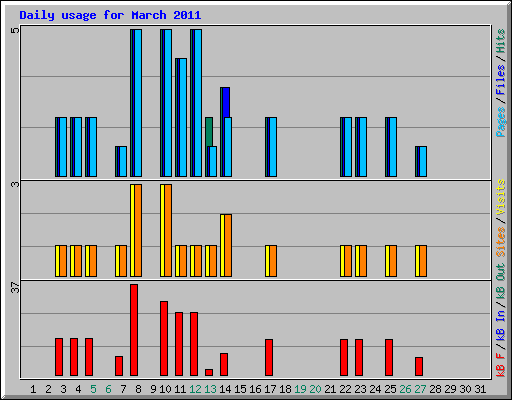512x400 pixels.
Task: Click the red kB bar for day 11
Action: 179,344
